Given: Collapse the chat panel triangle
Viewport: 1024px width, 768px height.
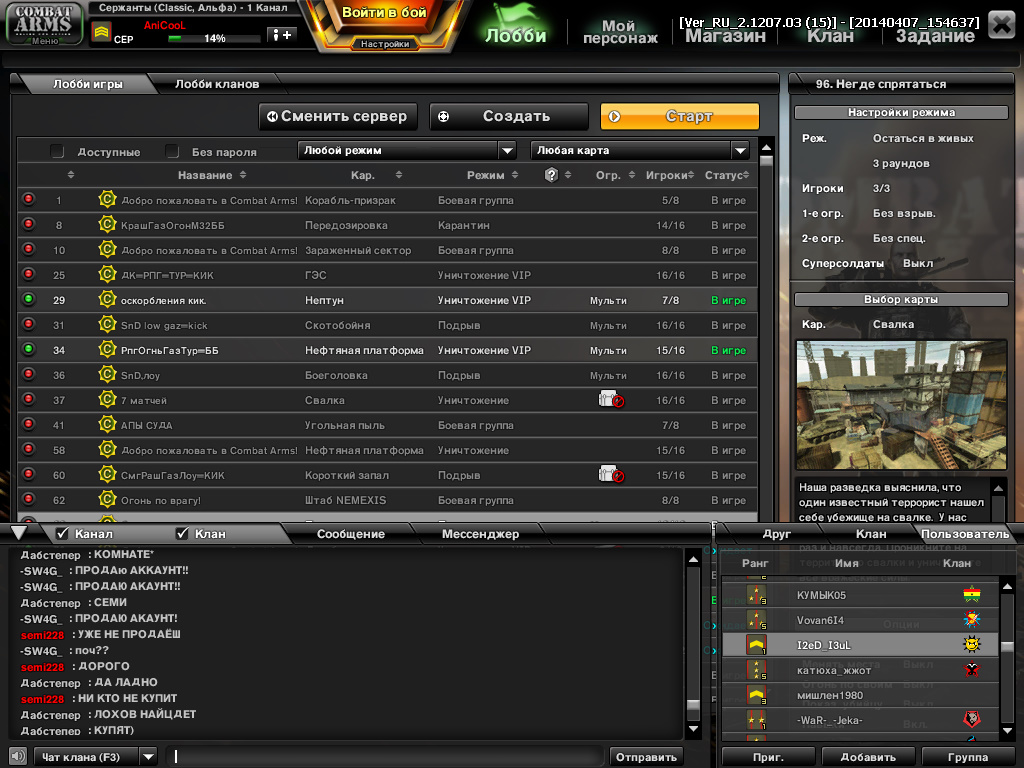Looking at the screenshot, I should pos(19,533).
